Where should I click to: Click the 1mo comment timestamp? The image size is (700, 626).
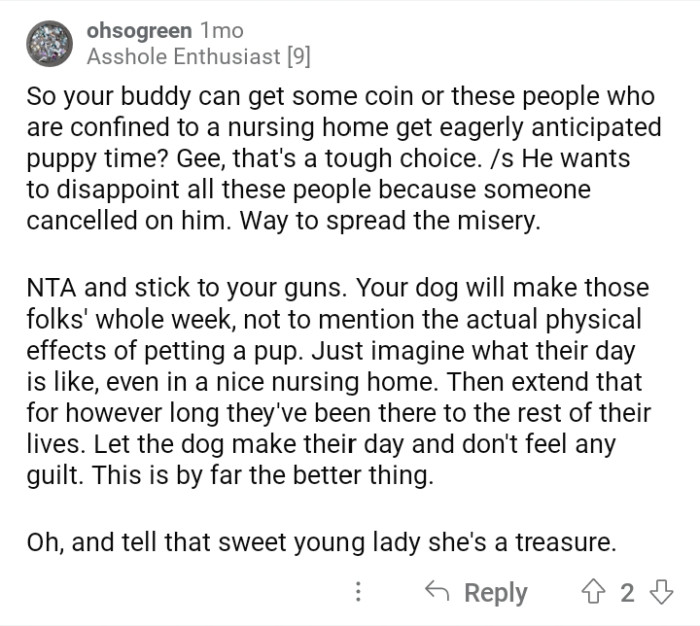pyautogui.click(x=222, y=31)
